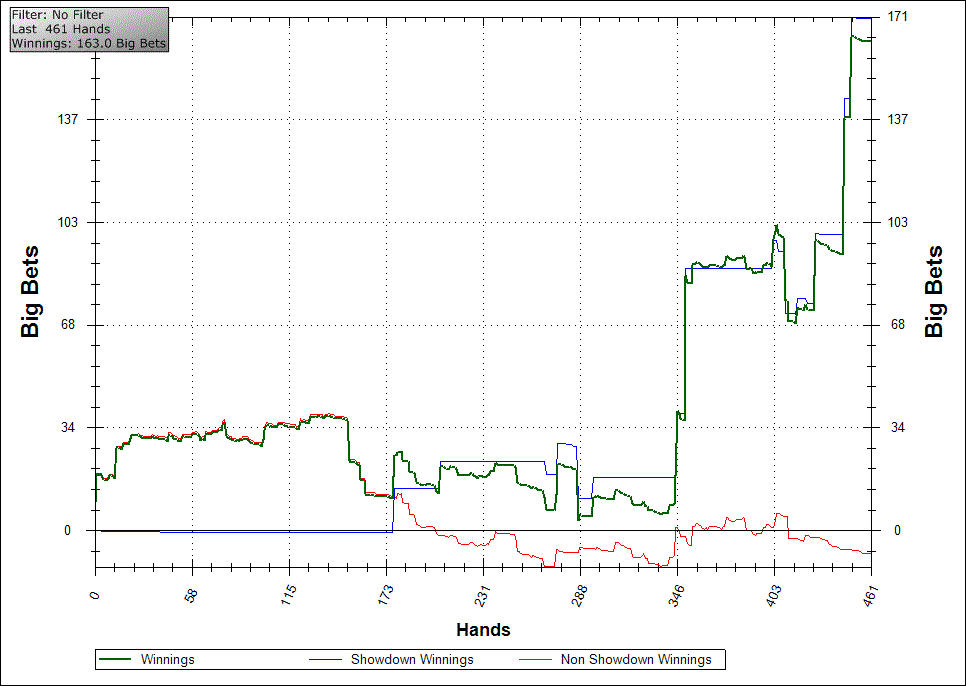
Task: Select the 'Showdown Winnings' legend label
Action: click(411, 660)
